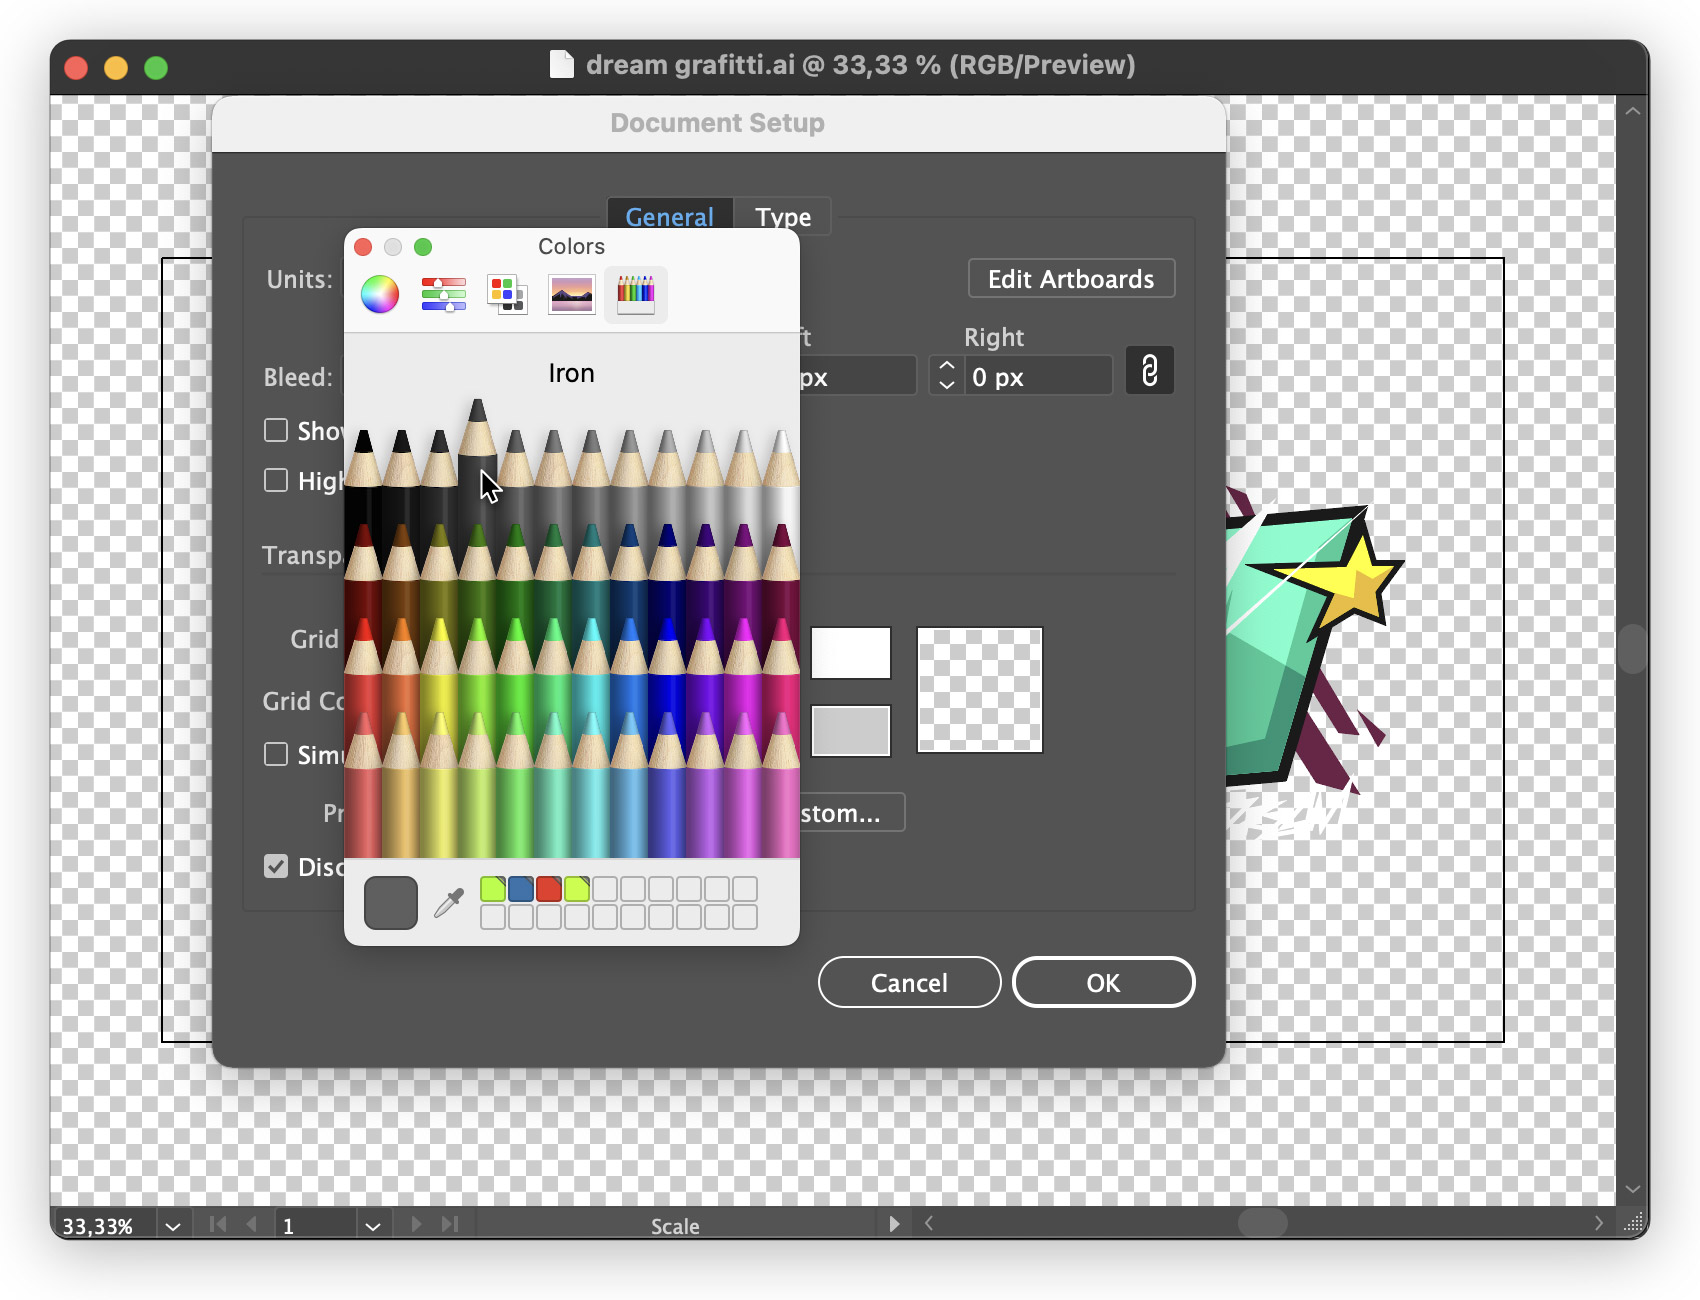Switch to color sliders picker mode
Screen dimensions: 1700x1300
tap(443, 294)
